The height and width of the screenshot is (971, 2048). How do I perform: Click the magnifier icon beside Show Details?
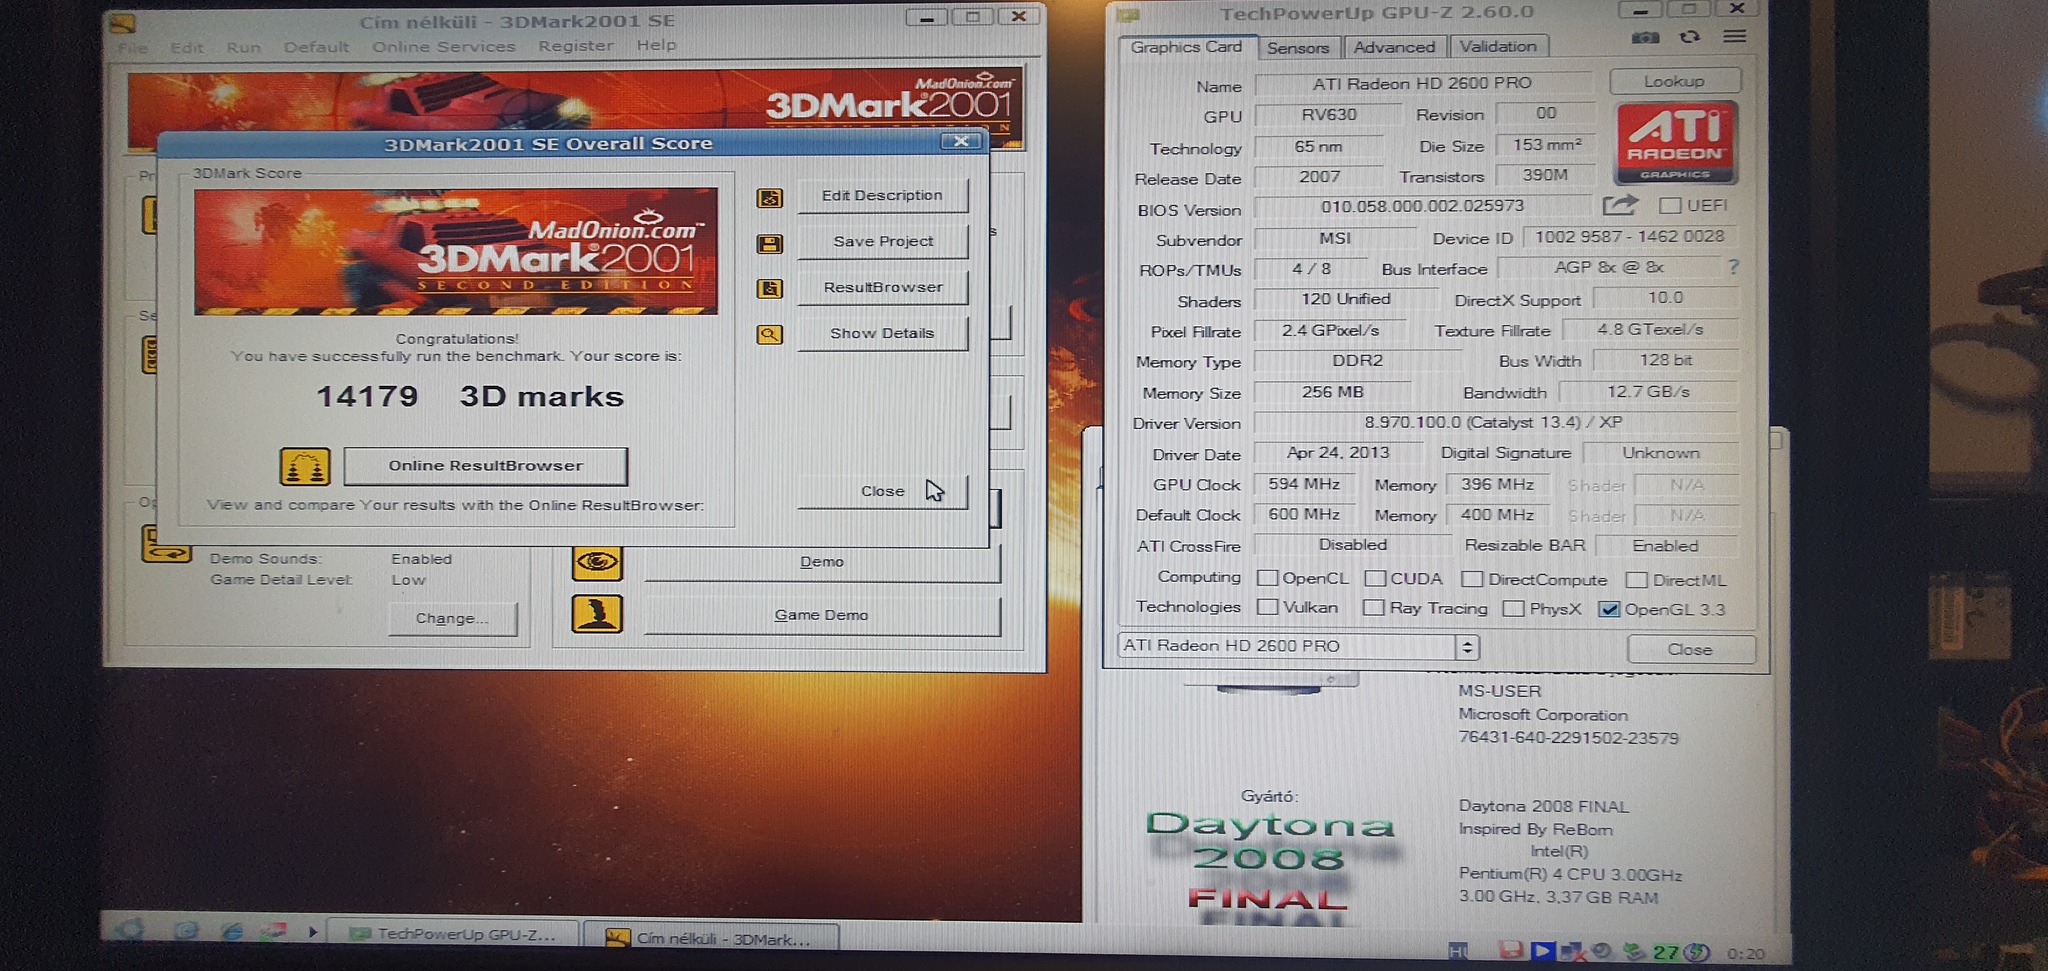point(770,334)
